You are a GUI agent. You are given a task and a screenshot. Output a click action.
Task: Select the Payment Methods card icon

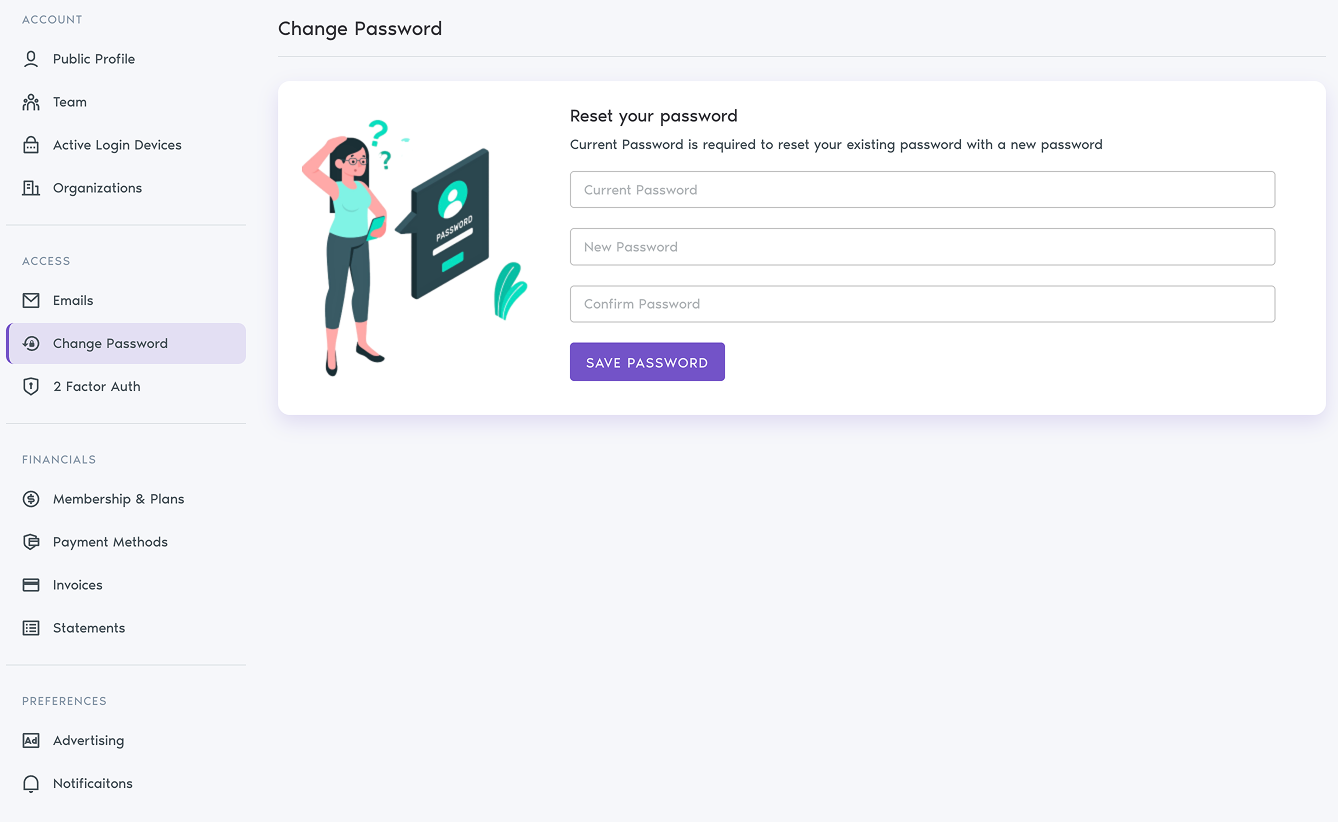point(30,541)
